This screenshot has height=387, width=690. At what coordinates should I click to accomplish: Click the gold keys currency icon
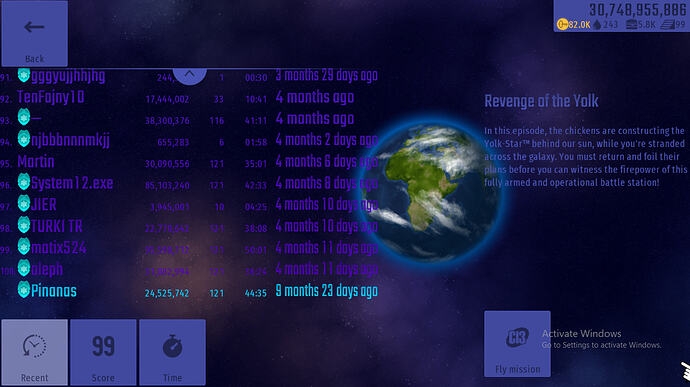click(x=562, y=25)
